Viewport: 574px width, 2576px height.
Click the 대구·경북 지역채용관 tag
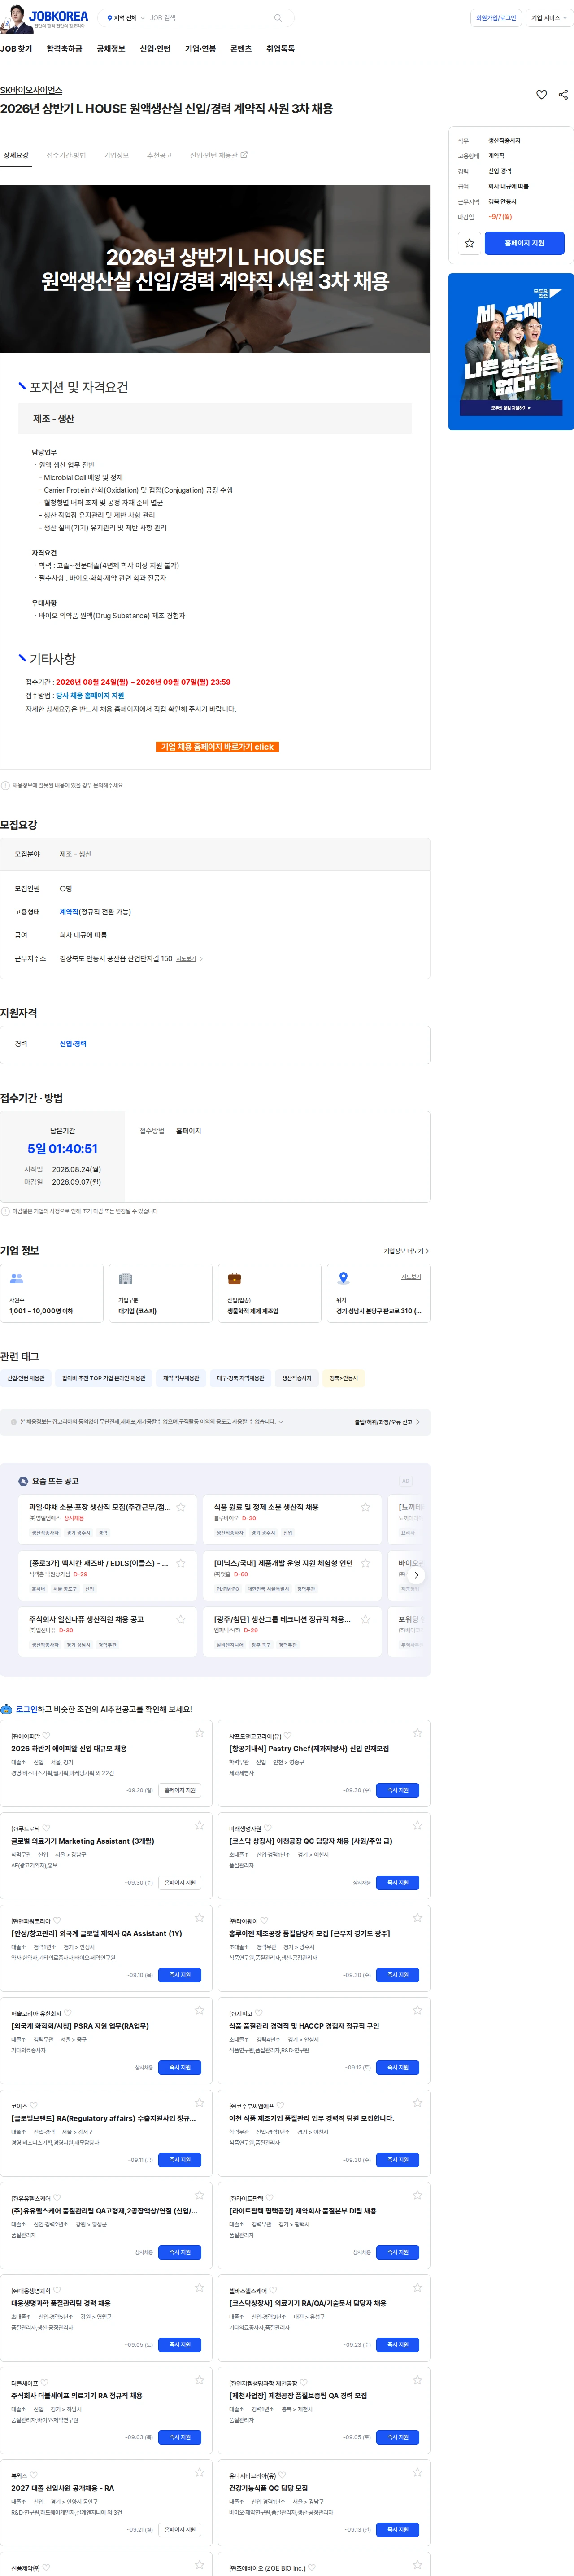click(240, 1377)
